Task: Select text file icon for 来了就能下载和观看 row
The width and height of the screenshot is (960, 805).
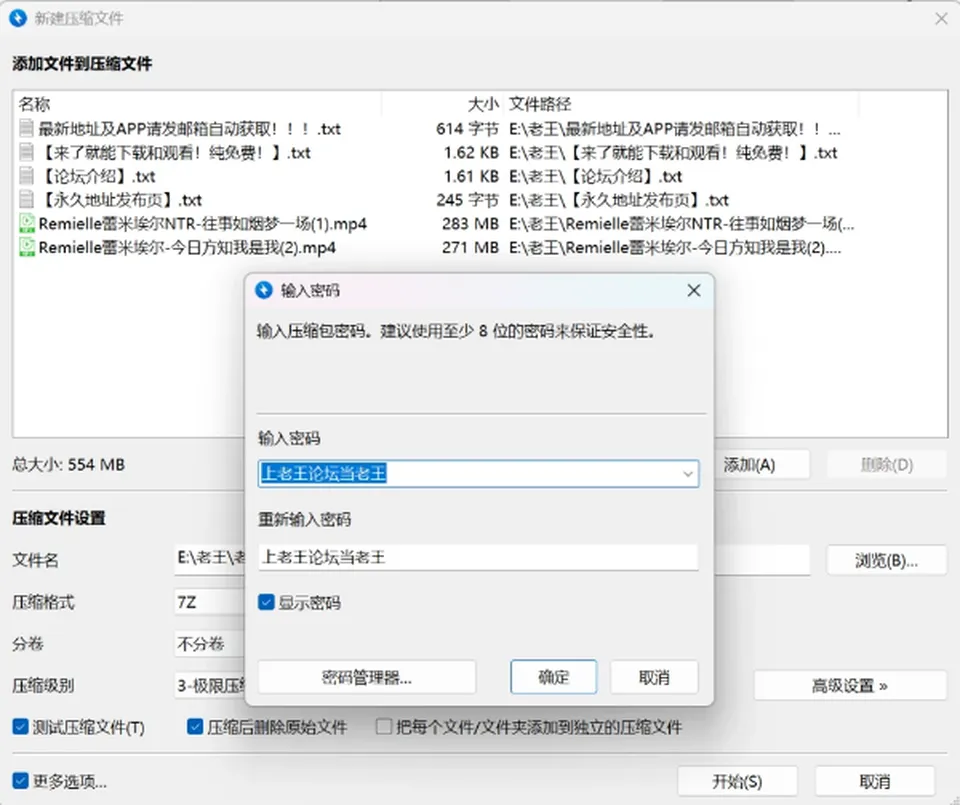Action: click(26, 152)
